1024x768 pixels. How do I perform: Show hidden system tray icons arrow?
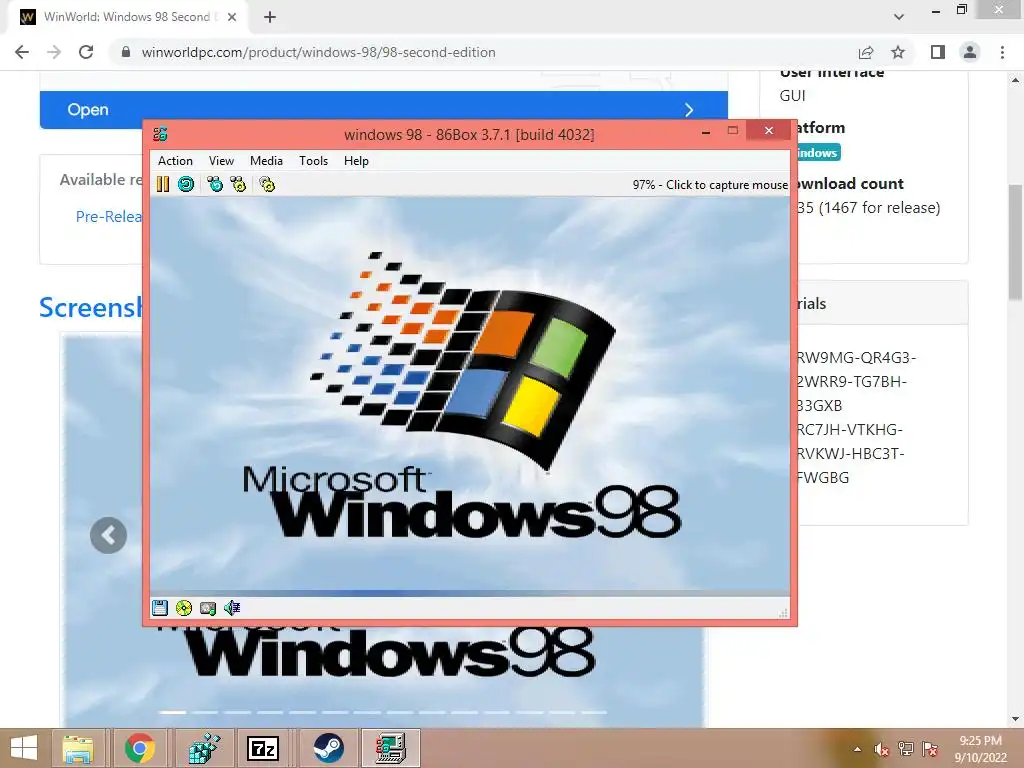click(x=857, y=749)
